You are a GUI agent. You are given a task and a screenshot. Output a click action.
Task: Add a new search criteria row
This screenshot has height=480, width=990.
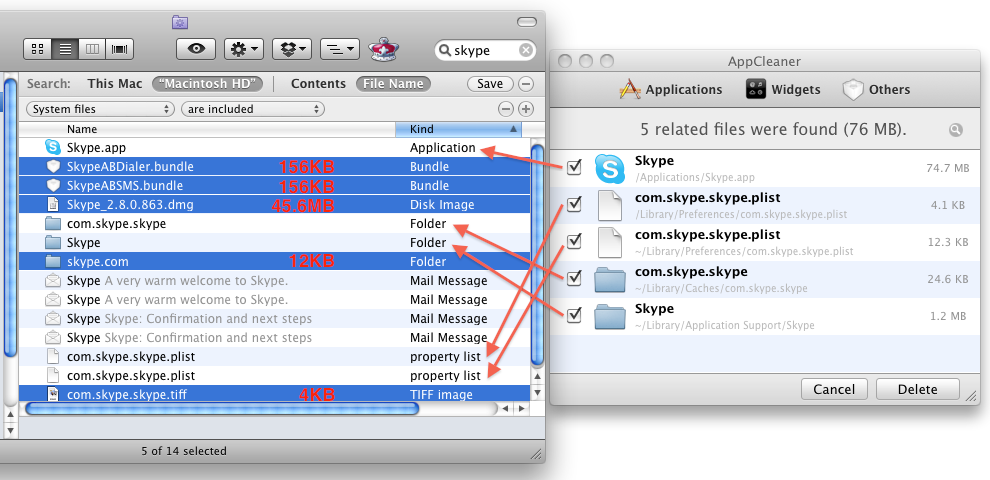pos(525,109)
